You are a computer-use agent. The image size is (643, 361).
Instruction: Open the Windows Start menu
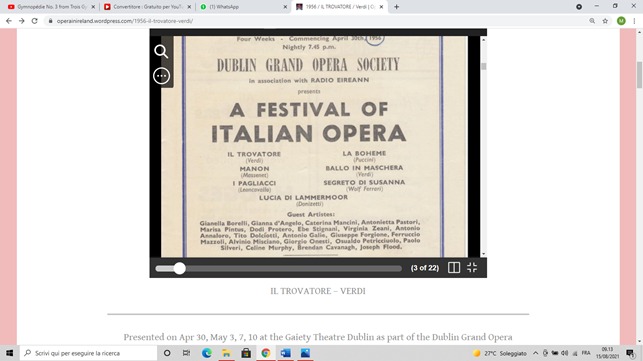(9, 353)
